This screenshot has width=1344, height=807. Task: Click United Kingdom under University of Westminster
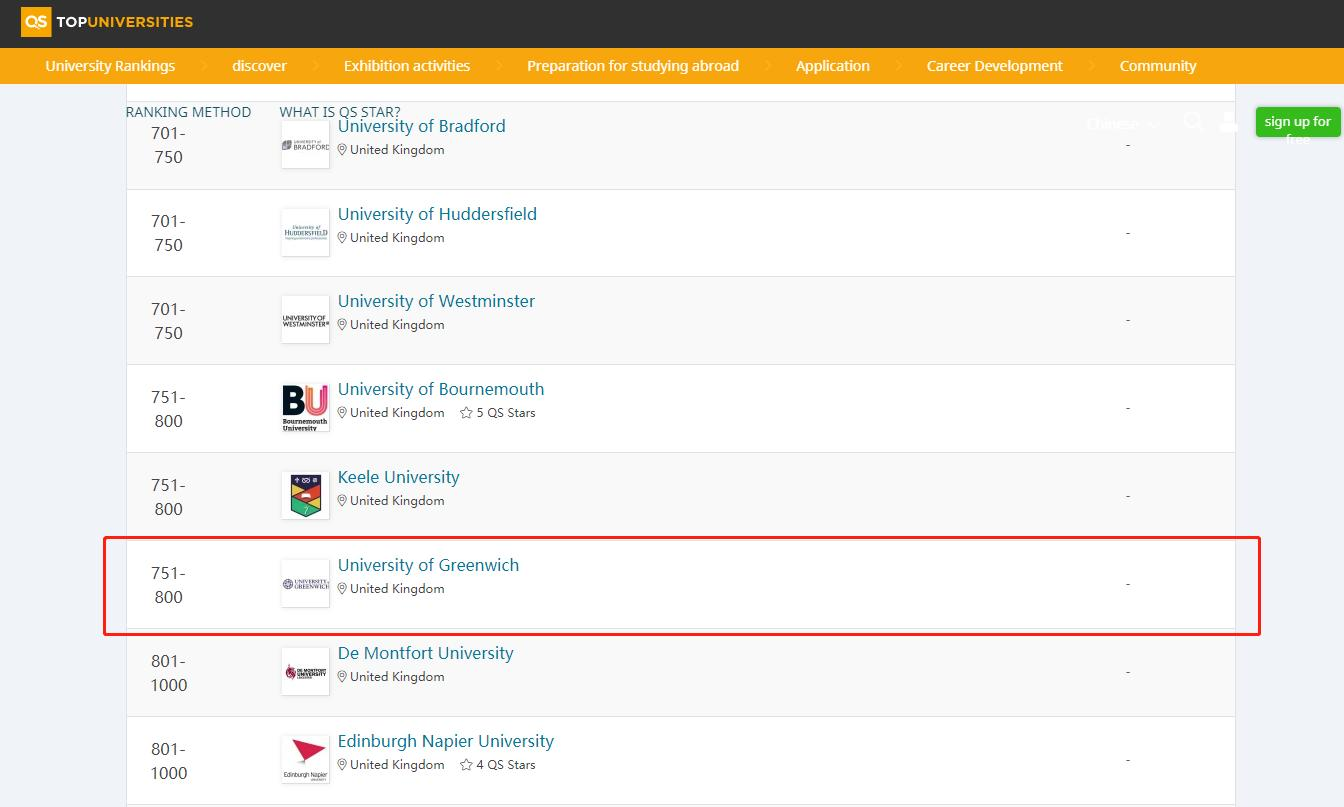pos(397,324)
